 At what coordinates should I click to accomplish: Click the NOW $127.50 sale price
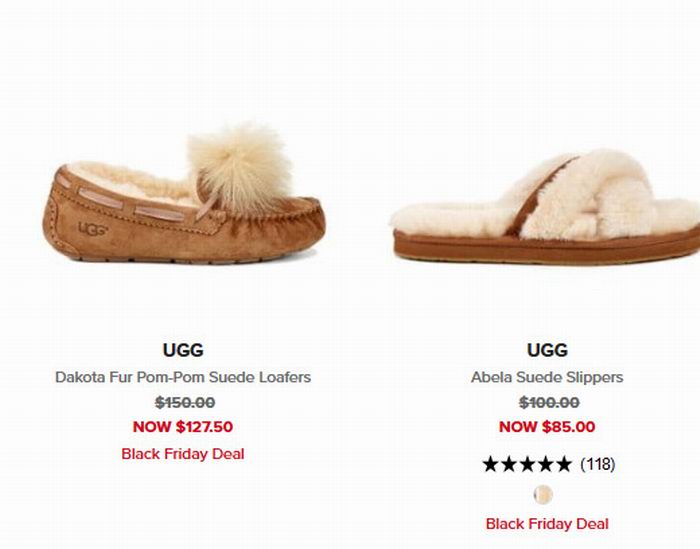pos(183,427)
